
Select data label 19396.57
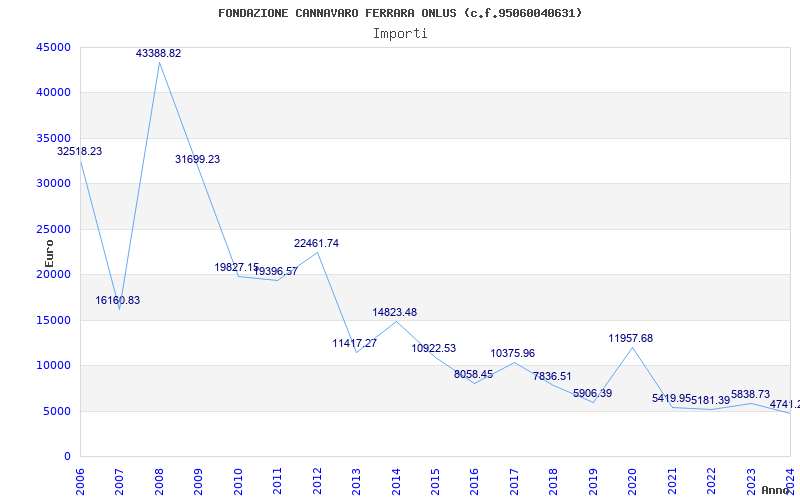click(276, 271)
